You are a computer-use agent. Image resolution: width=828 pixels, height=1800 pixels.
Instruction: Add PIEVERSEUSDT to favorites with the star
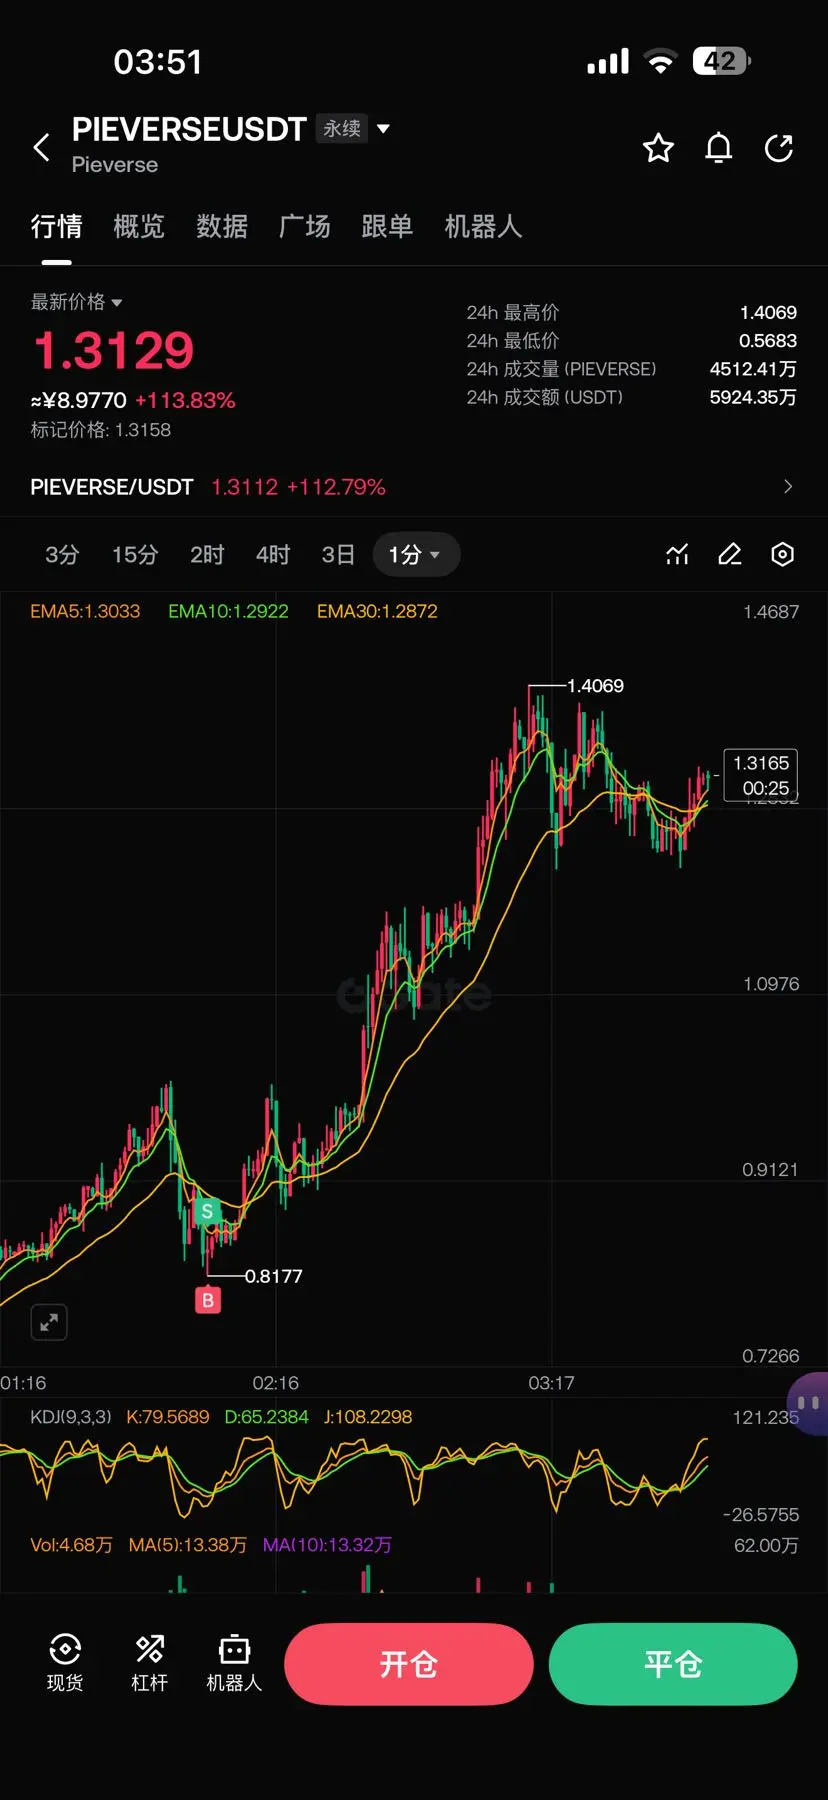click(658, 148)
